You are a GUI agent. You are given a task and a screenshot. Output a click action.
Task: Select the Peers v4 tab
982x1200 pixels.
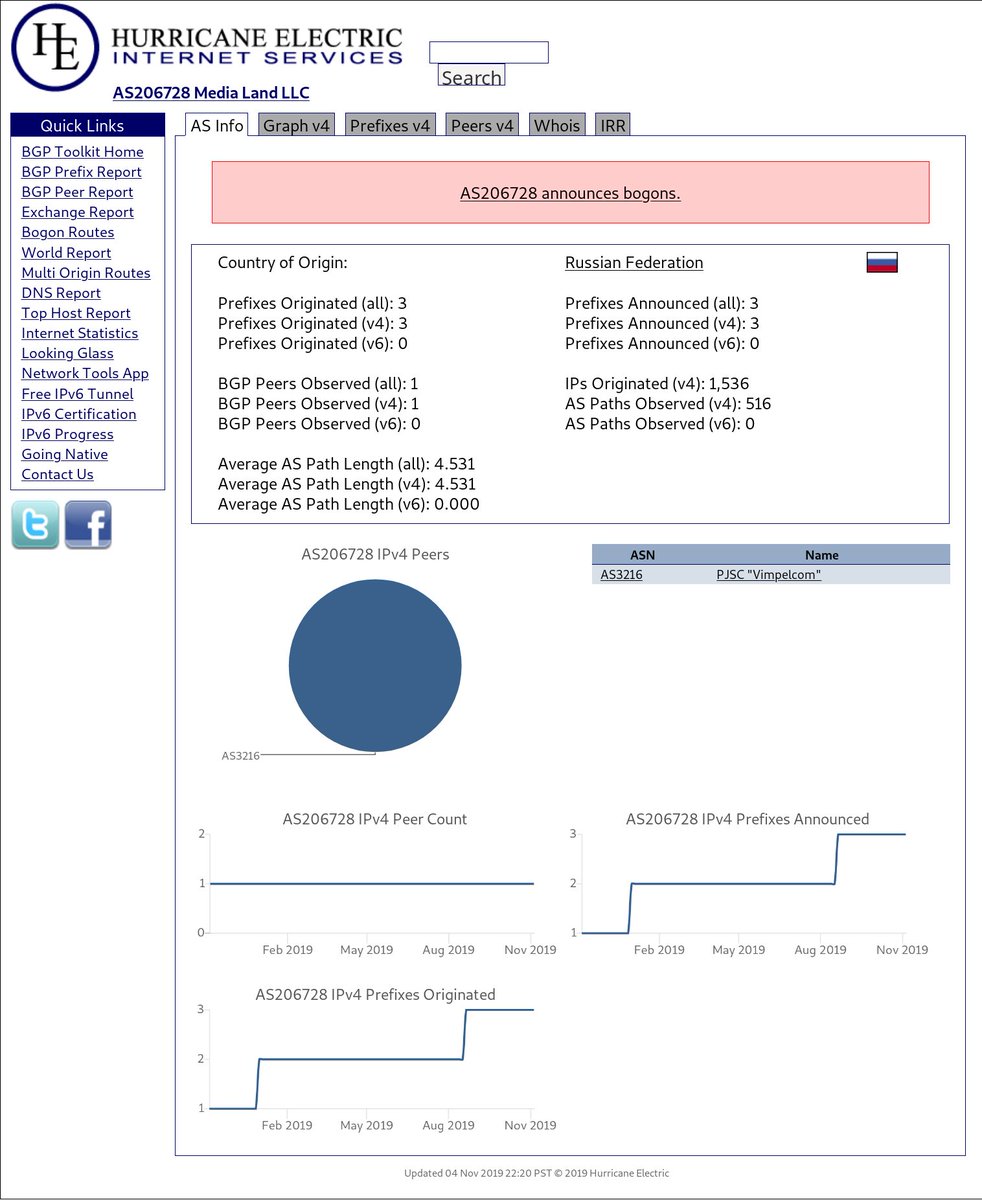pos(482,125)
